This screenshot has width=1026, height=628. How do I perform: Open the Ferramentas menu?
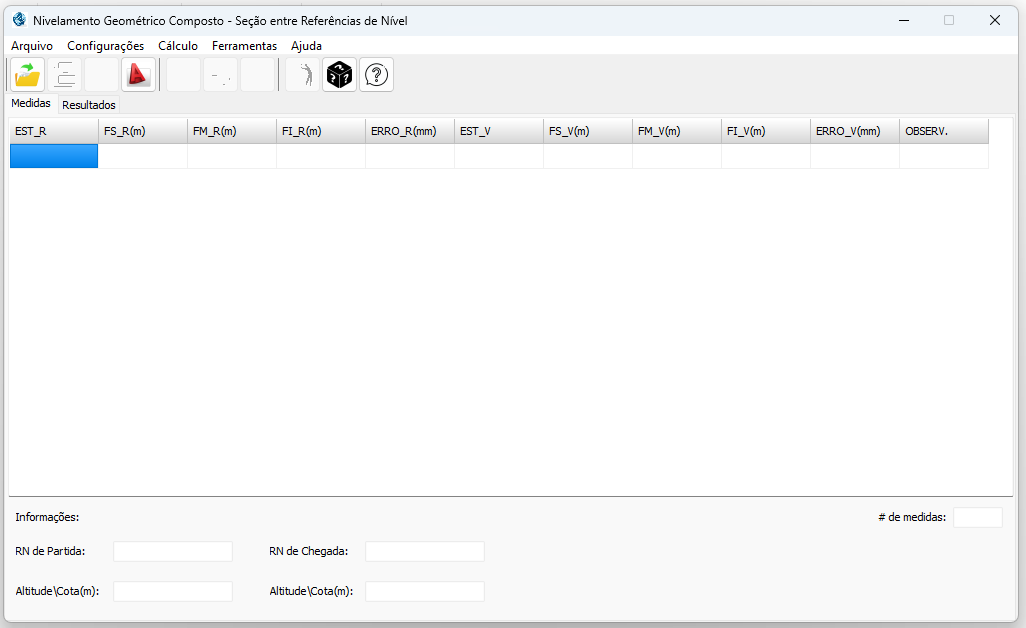[x=244, y=45]
